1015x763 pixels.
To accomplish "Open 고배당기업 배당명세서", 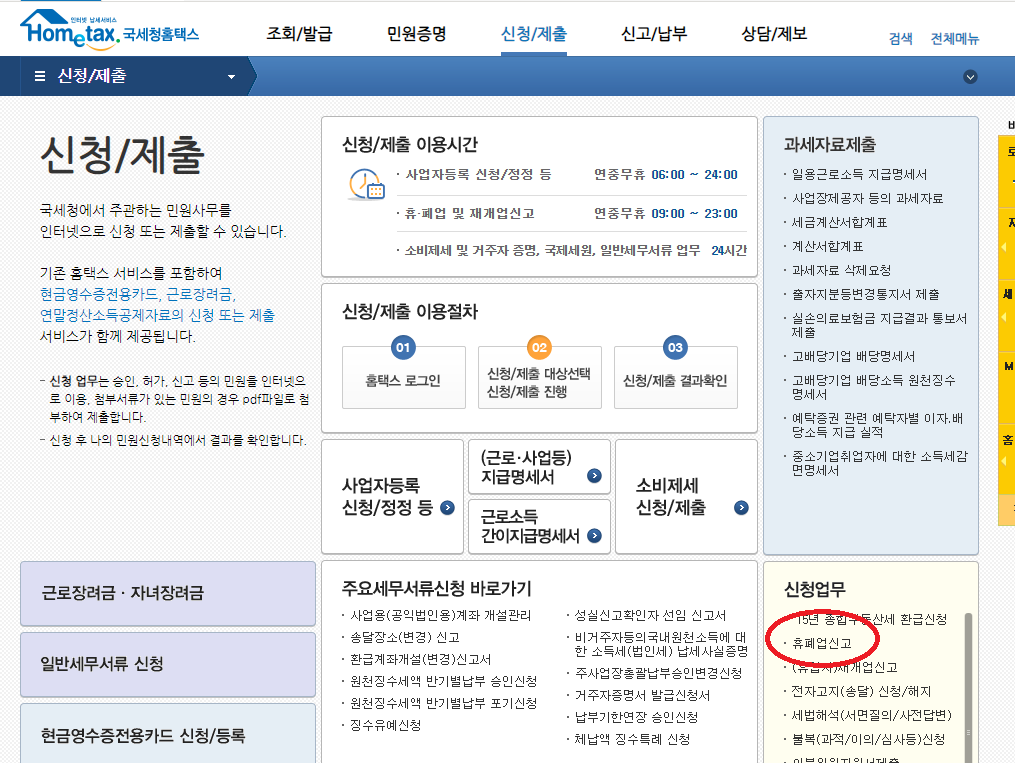I will [x=853, y=357].
